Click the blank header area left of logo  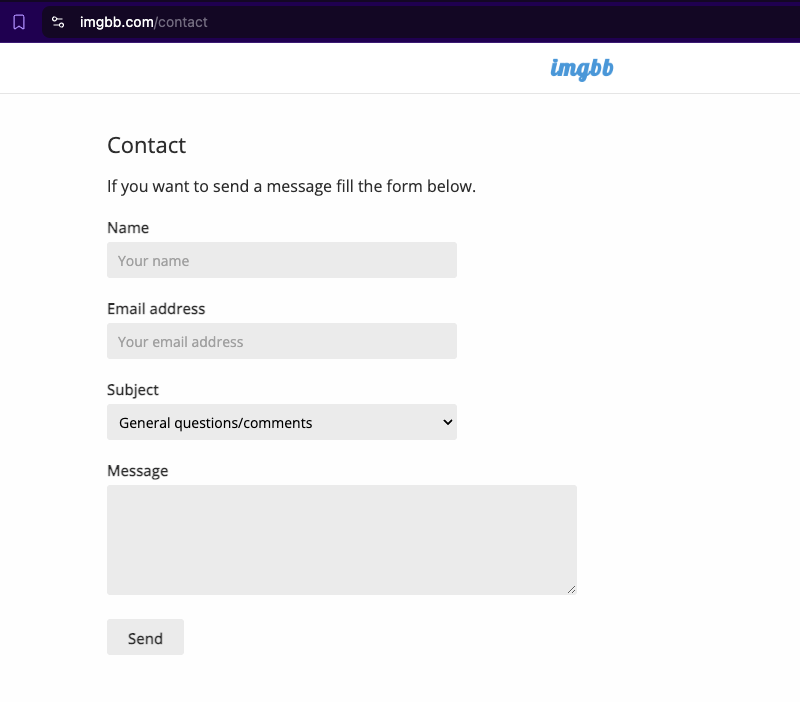(x=276, y=68)
